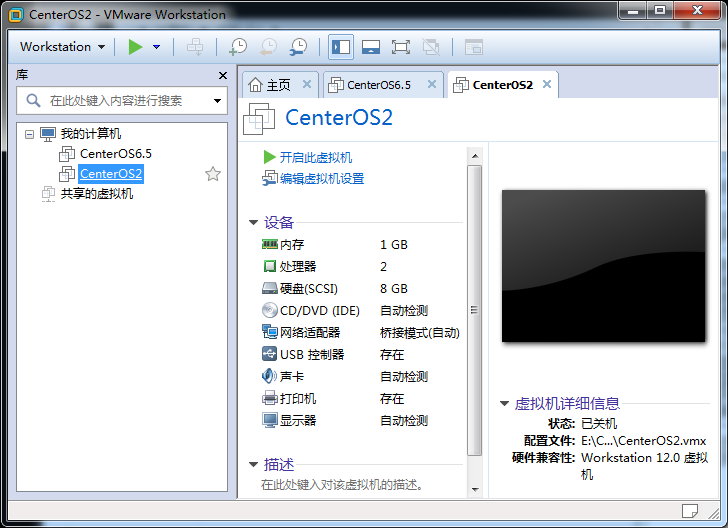Select 共享的虚拟机 in the library tree
The width and height of the screenshot is (728, 528).
pos(97,193)
